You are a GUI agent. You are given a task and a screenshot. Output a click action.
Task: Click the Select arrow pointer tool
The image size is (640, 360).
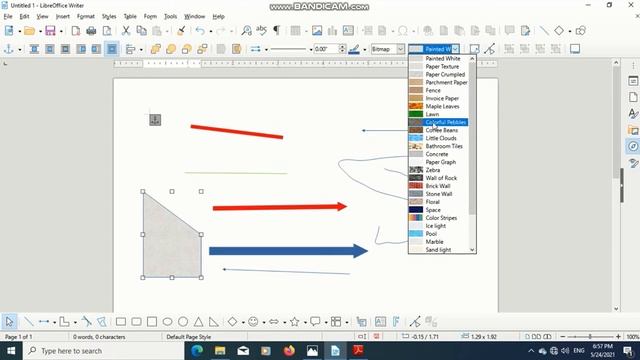[9, 322]
